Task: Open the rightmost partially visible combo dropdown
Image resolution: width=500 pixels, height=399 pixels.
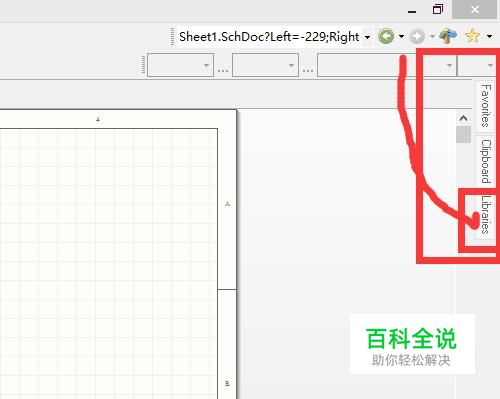Action: [x=490, y=65]
